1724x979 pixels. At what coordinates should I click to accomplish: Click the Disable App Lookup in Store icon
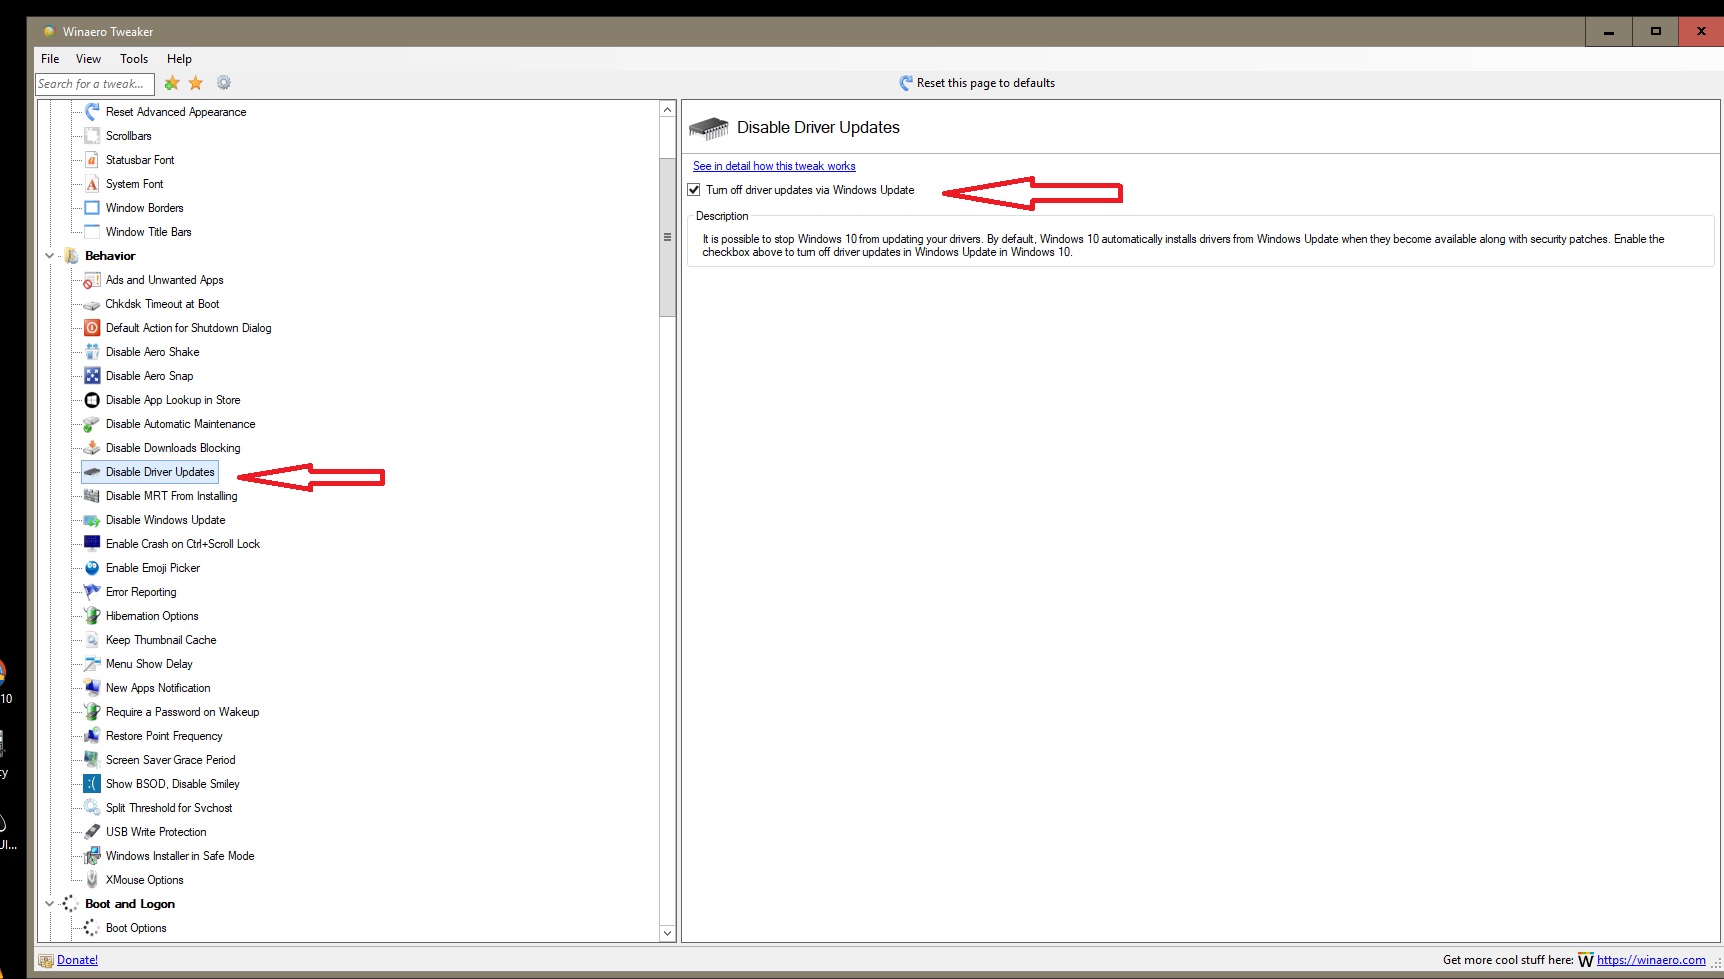pos(92,400)
